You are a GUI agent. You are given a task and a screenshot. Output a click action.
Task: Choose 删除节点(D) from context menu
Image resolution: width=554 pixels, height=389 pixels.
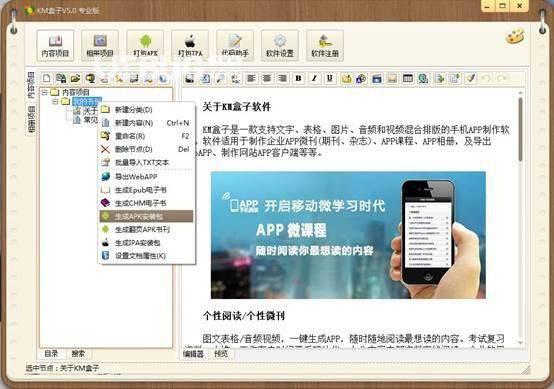point(146,149)
